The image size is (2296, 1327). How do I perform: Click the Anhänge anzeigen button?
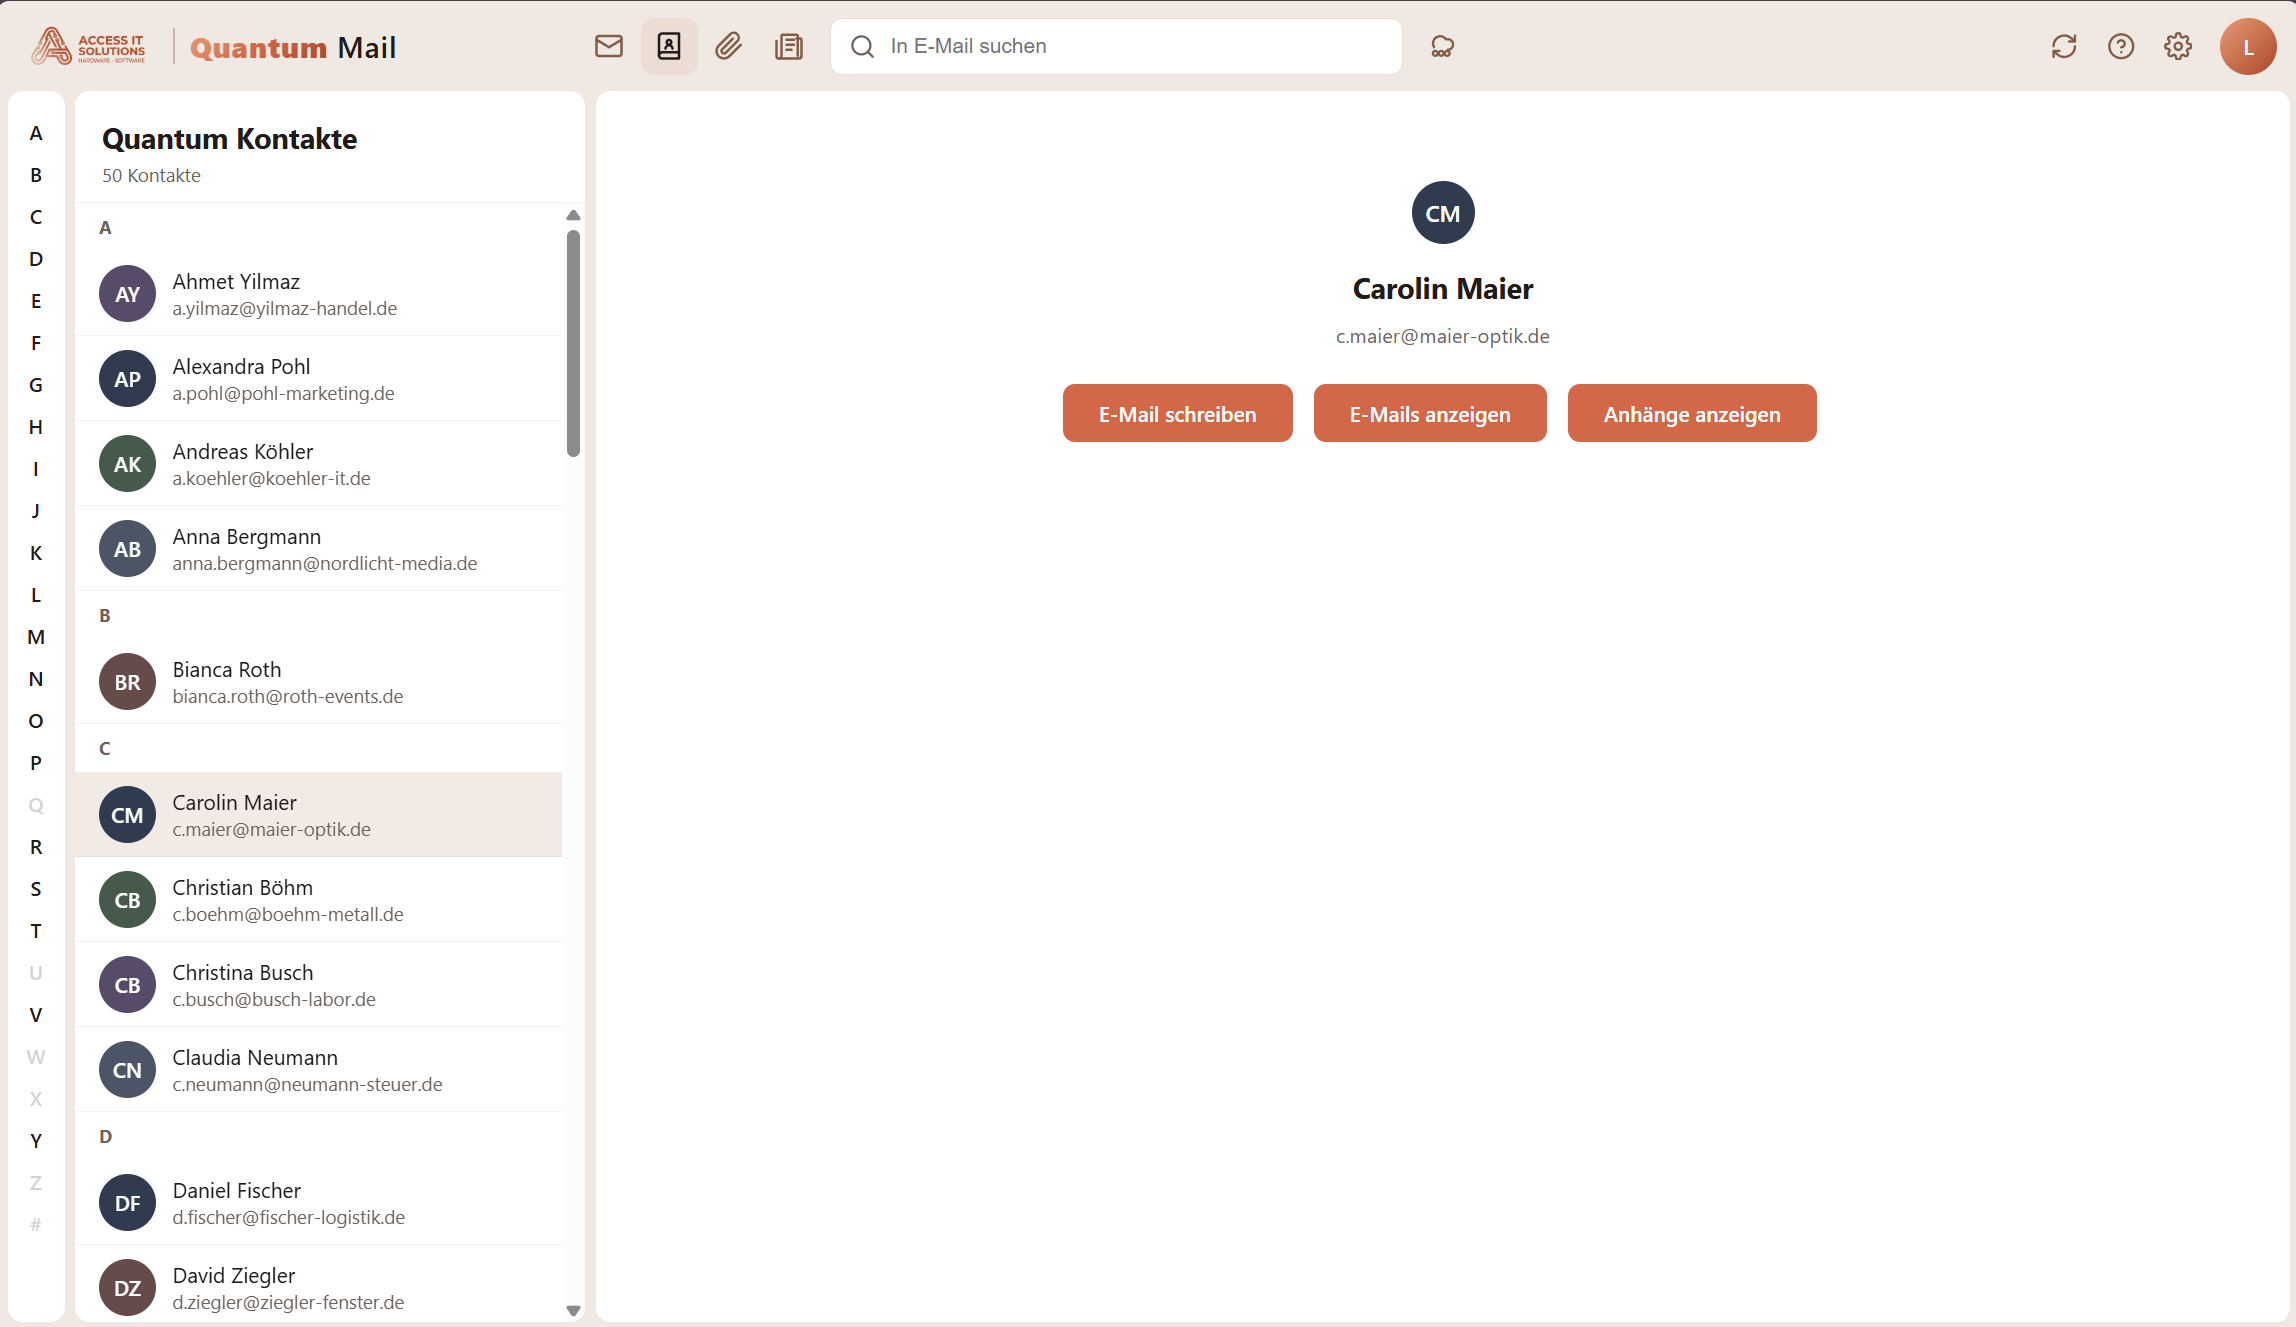[1692, 413]
